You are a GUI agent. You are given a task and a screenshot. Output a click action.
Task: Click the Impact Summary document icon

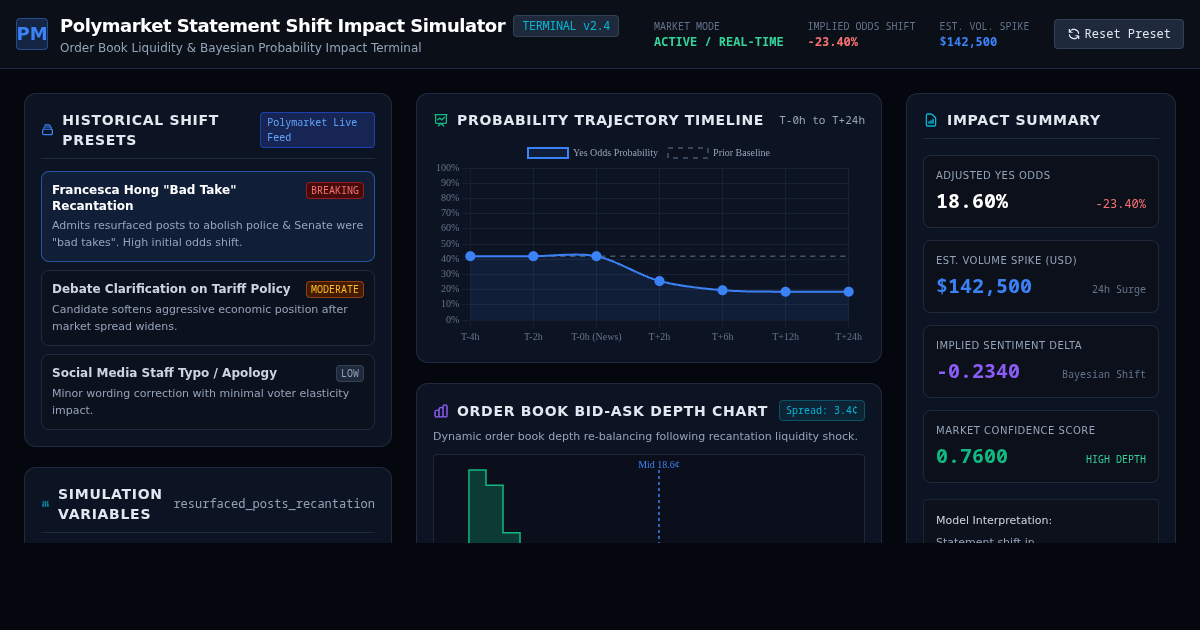tap(931, 120)
